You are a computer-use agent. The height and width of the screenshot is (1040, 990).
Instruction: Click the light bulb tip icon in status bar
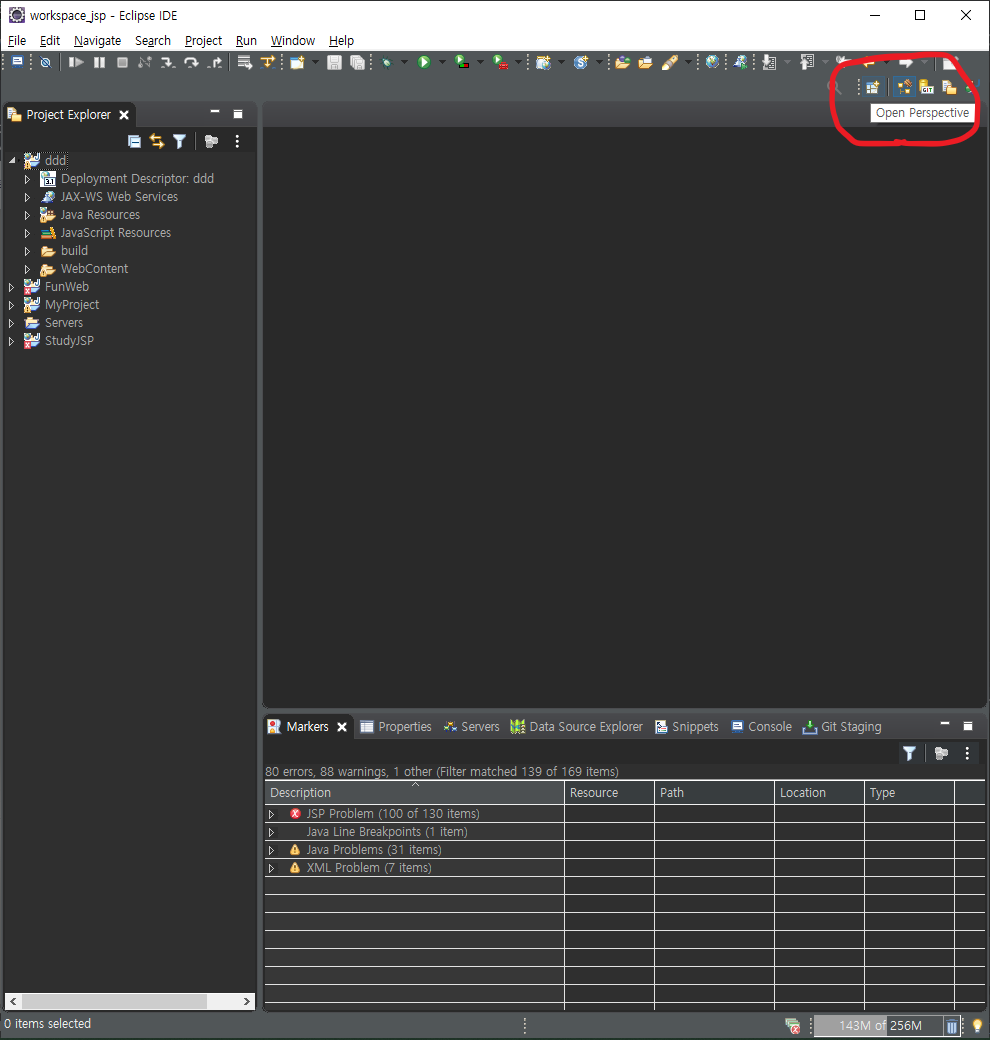point(977,1025)
